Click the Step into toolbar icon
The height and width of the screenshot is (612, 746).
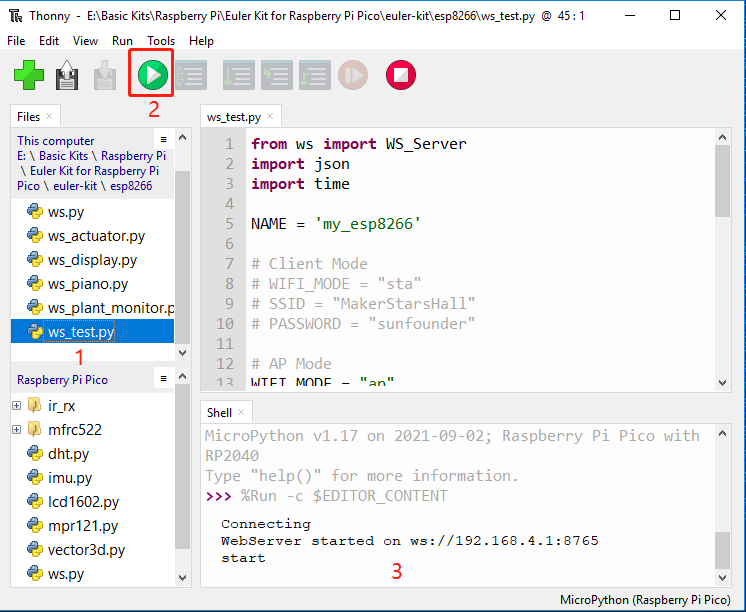(277, 75)
